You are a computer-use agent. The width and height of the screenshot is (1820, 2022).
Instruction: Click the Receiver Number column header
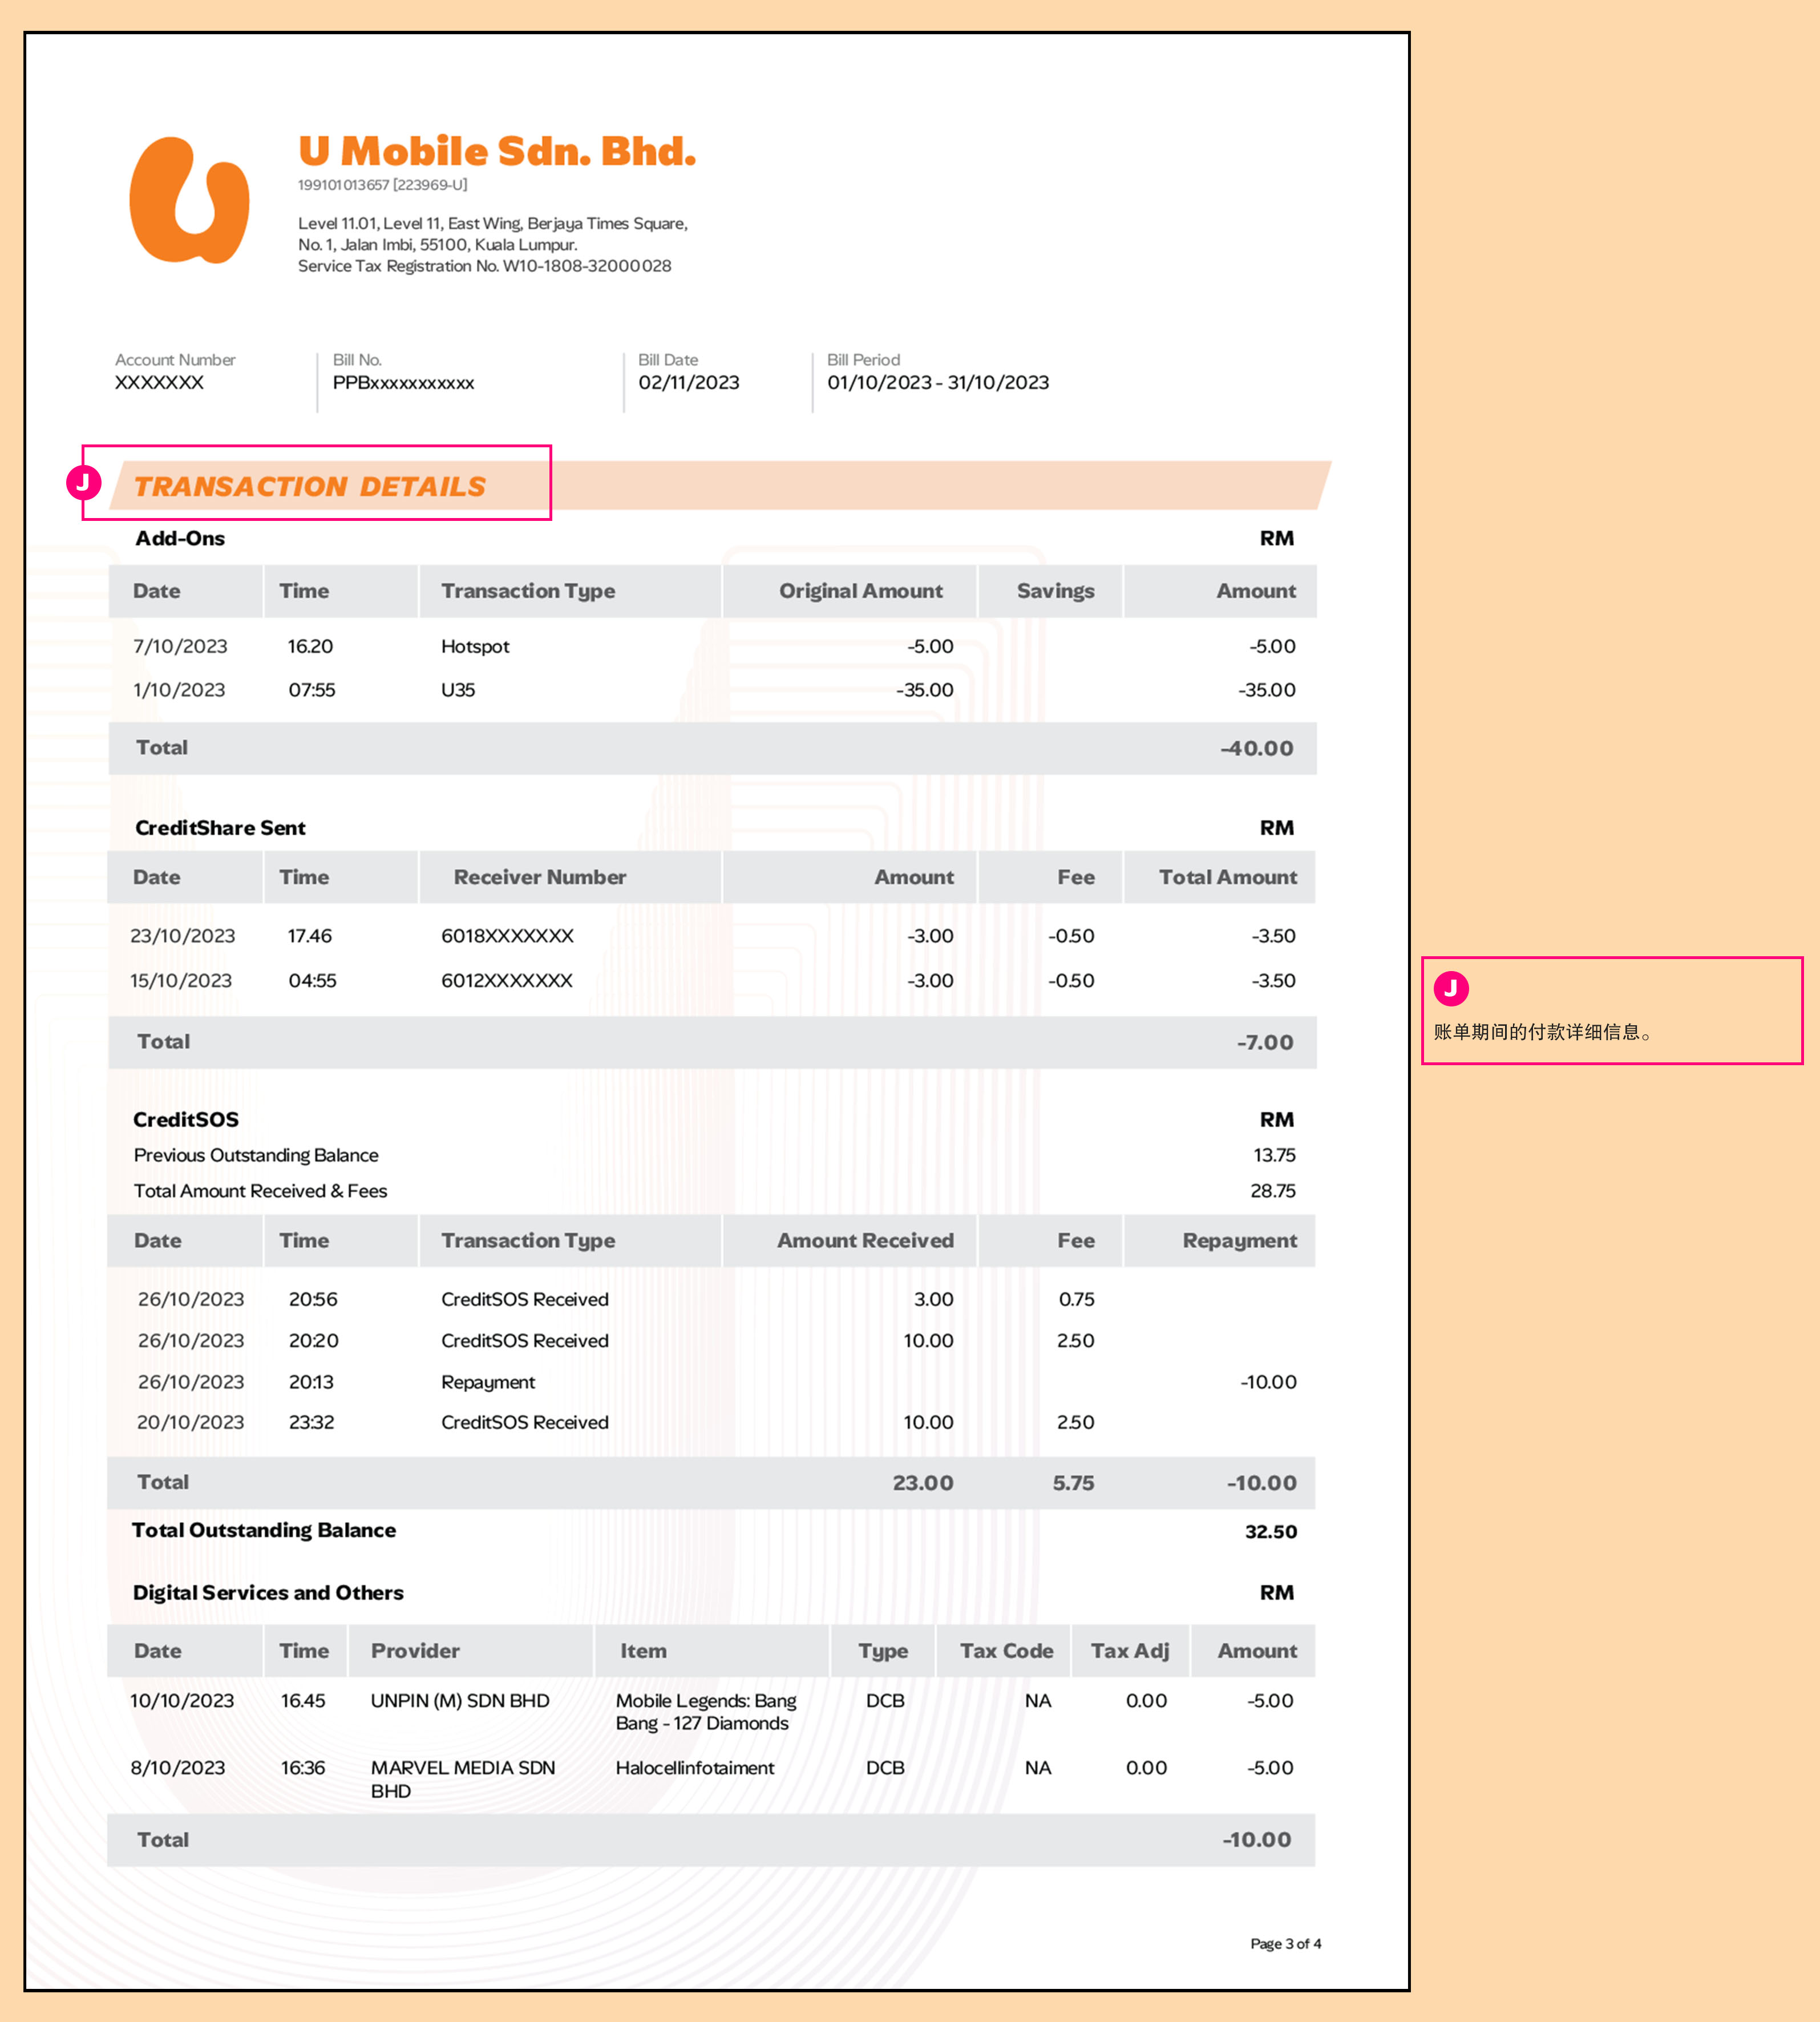click(540, 877)
